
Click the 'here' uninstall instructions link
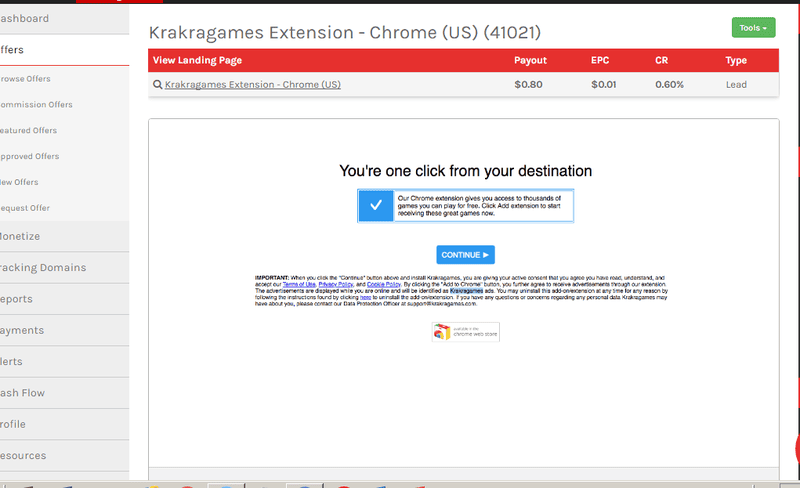pyautogui.click(x=365, y=297)
